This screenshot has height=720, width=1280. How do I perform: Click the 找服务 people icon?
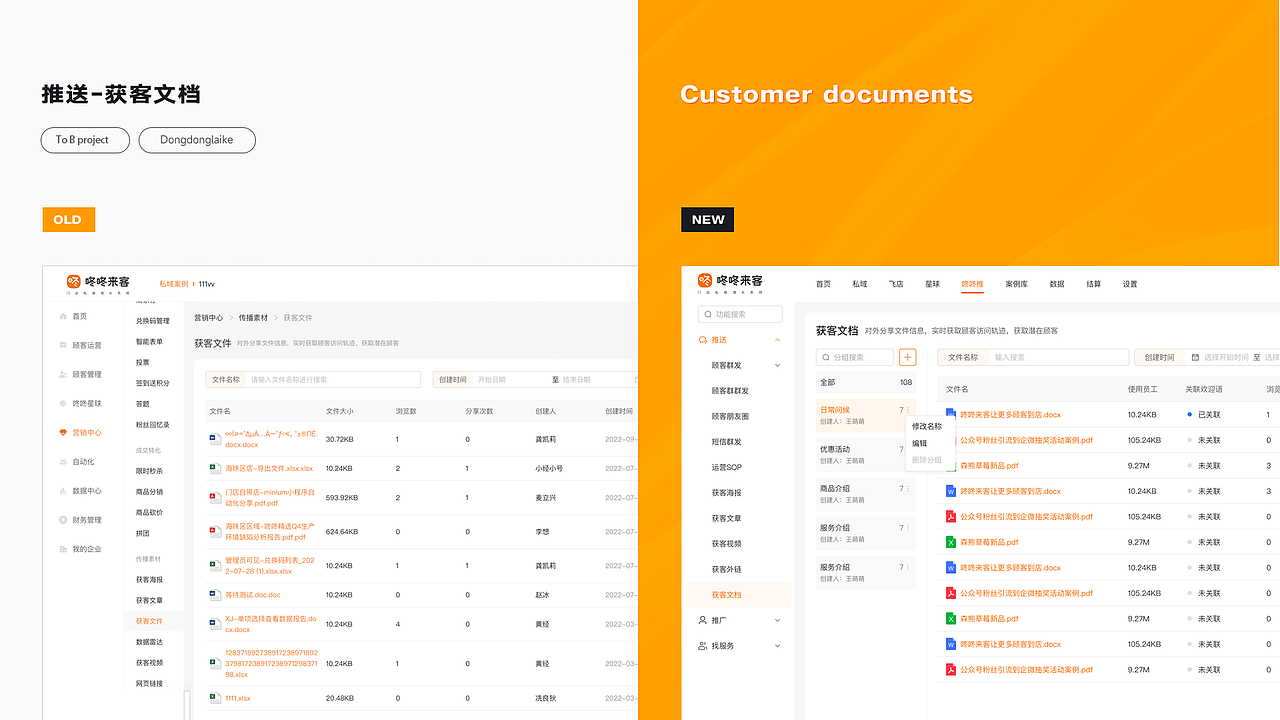point(703,646)
